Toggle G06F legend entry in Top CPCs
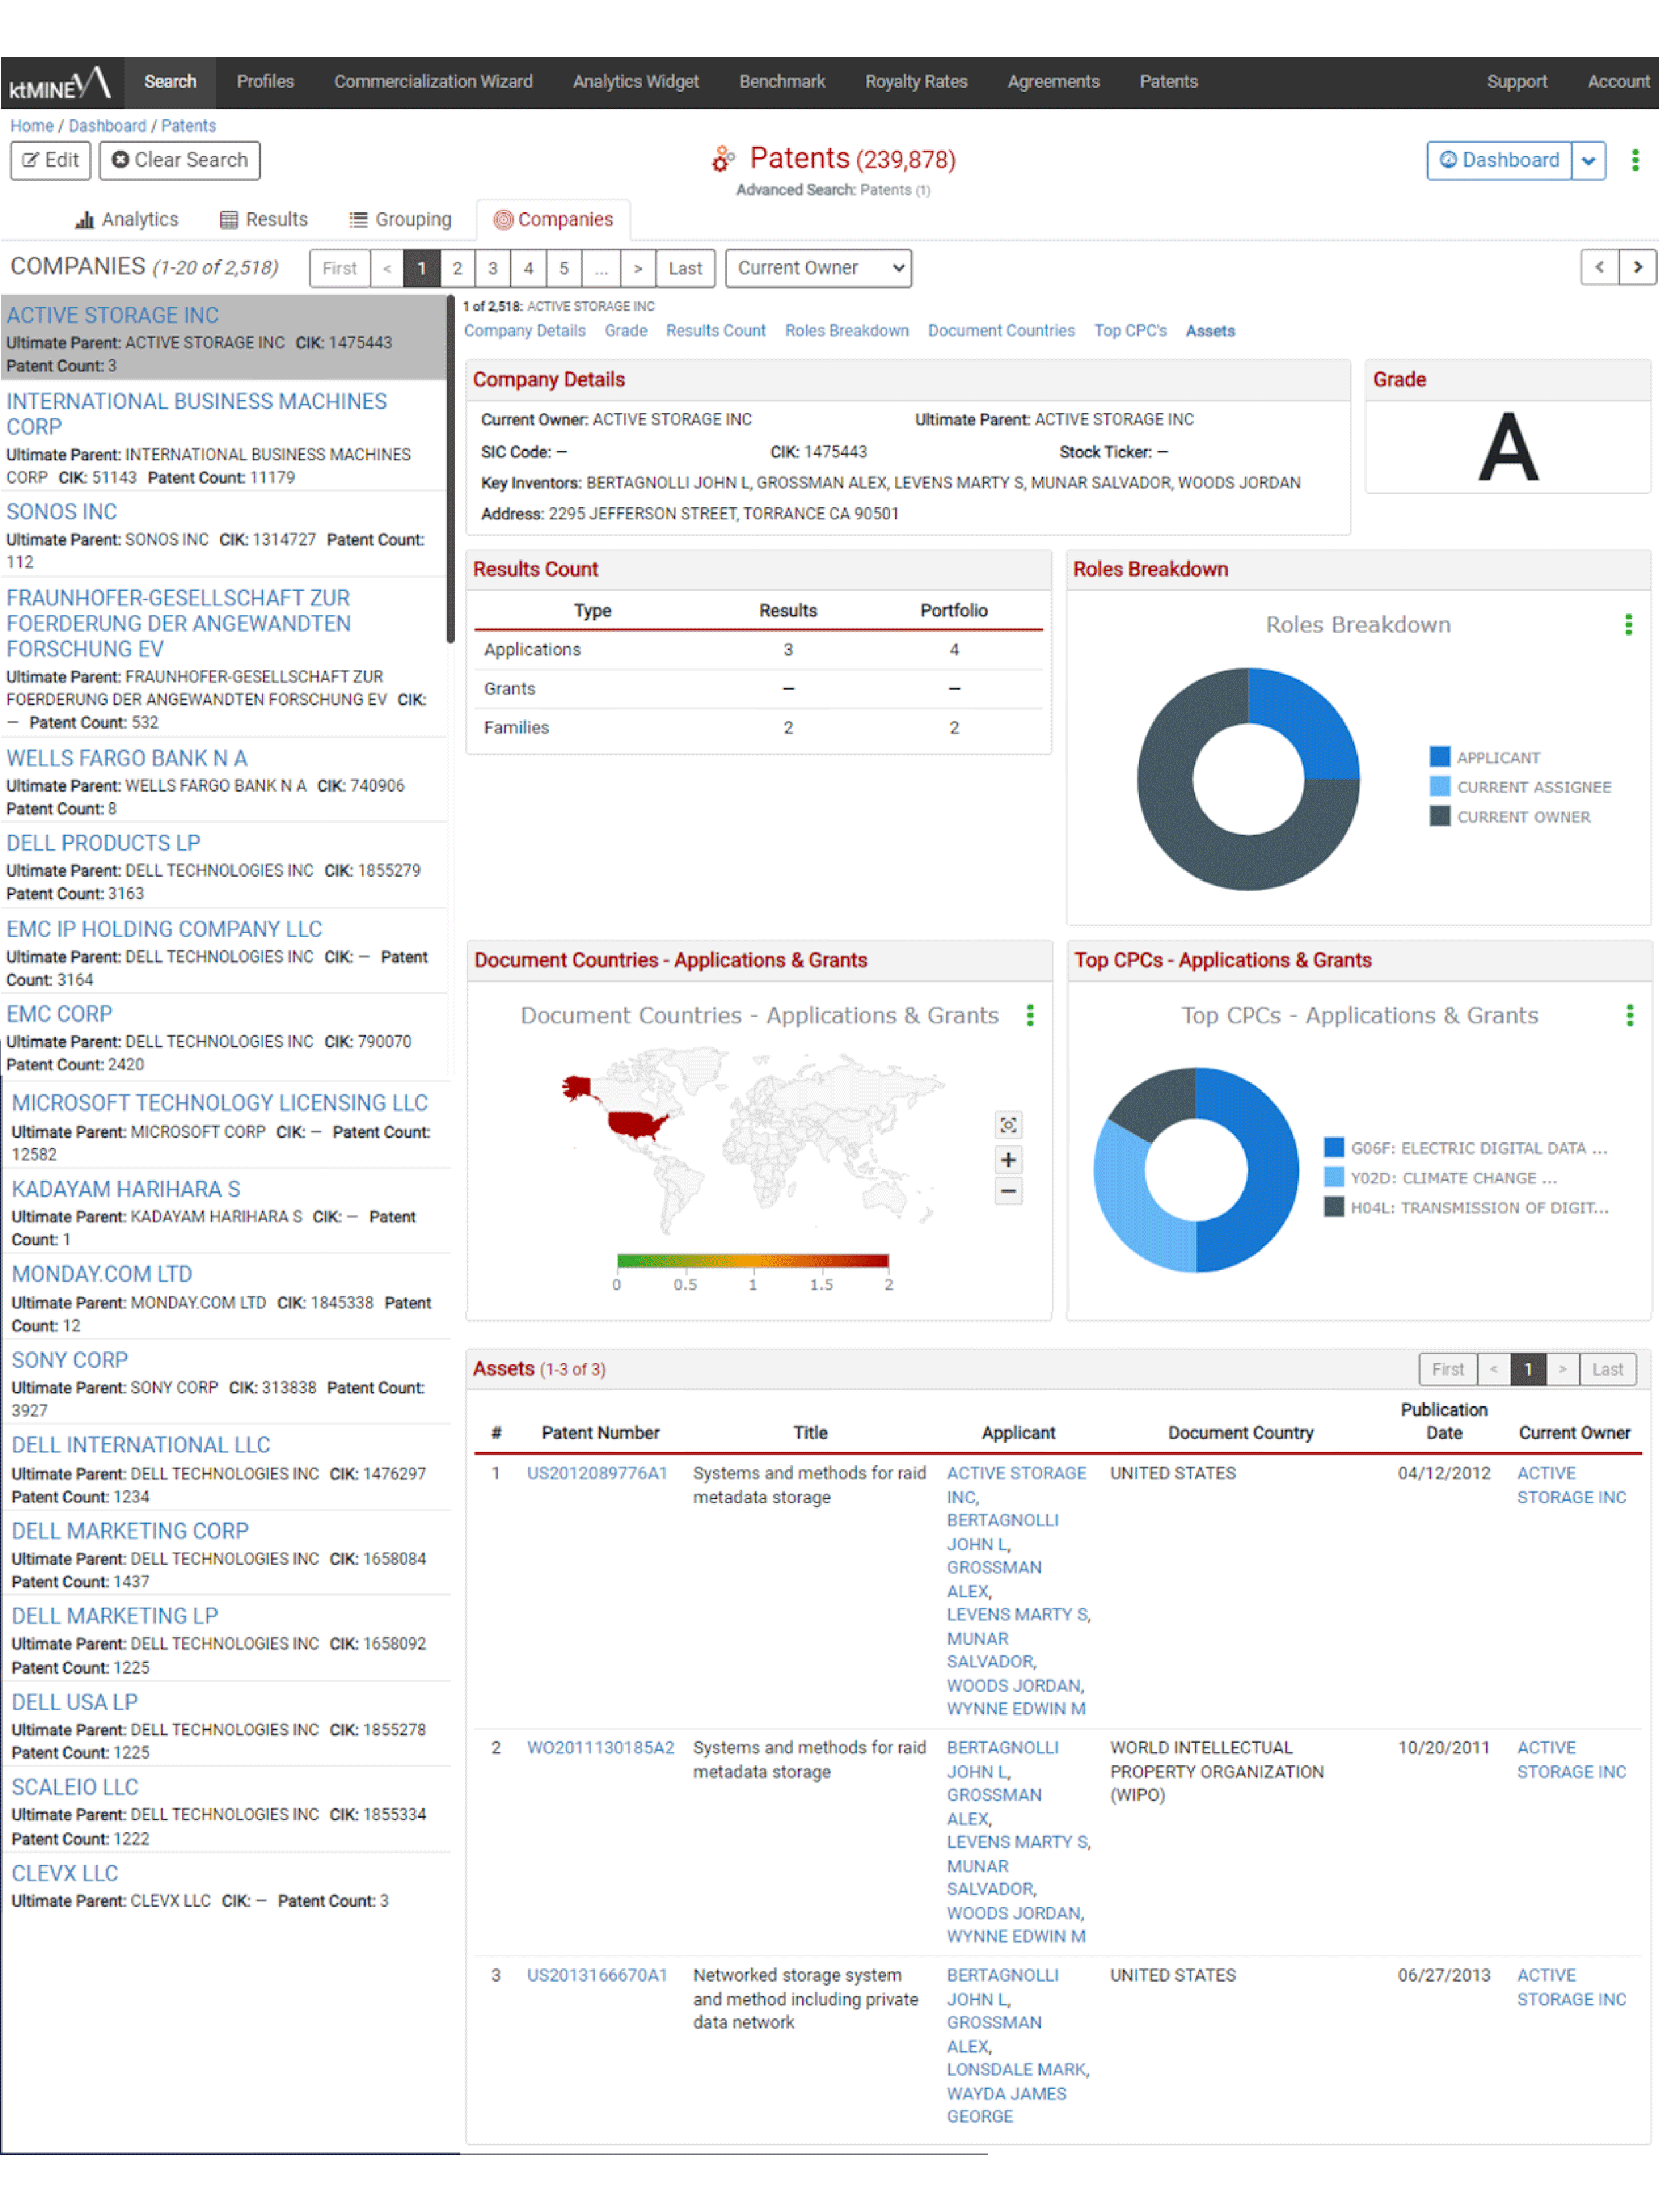1659x2212 pixels. coord(1465,1149)
